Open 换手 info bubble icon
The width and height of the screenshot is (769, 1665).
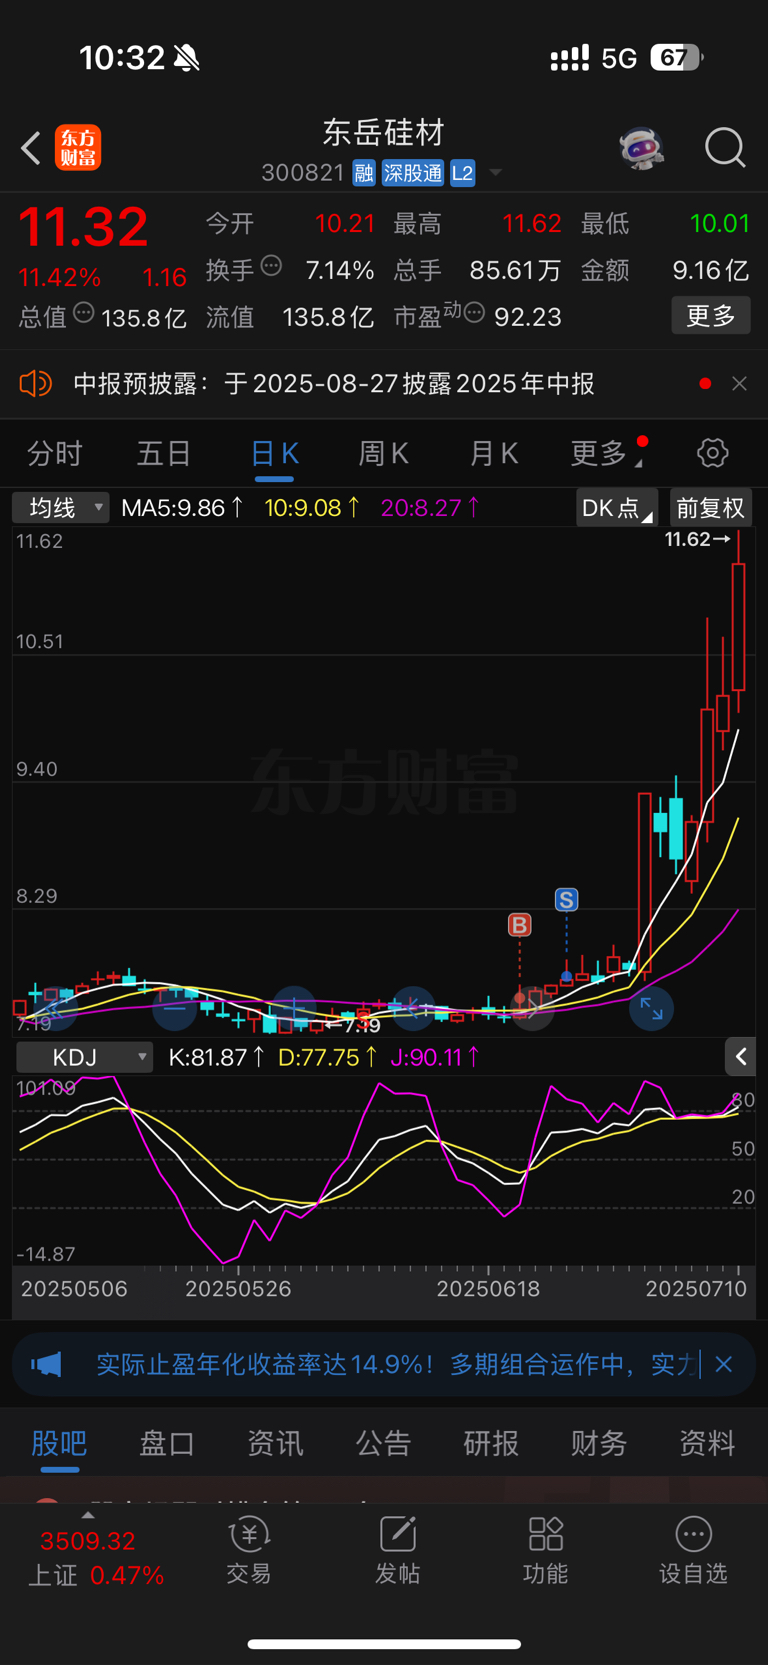271,267
